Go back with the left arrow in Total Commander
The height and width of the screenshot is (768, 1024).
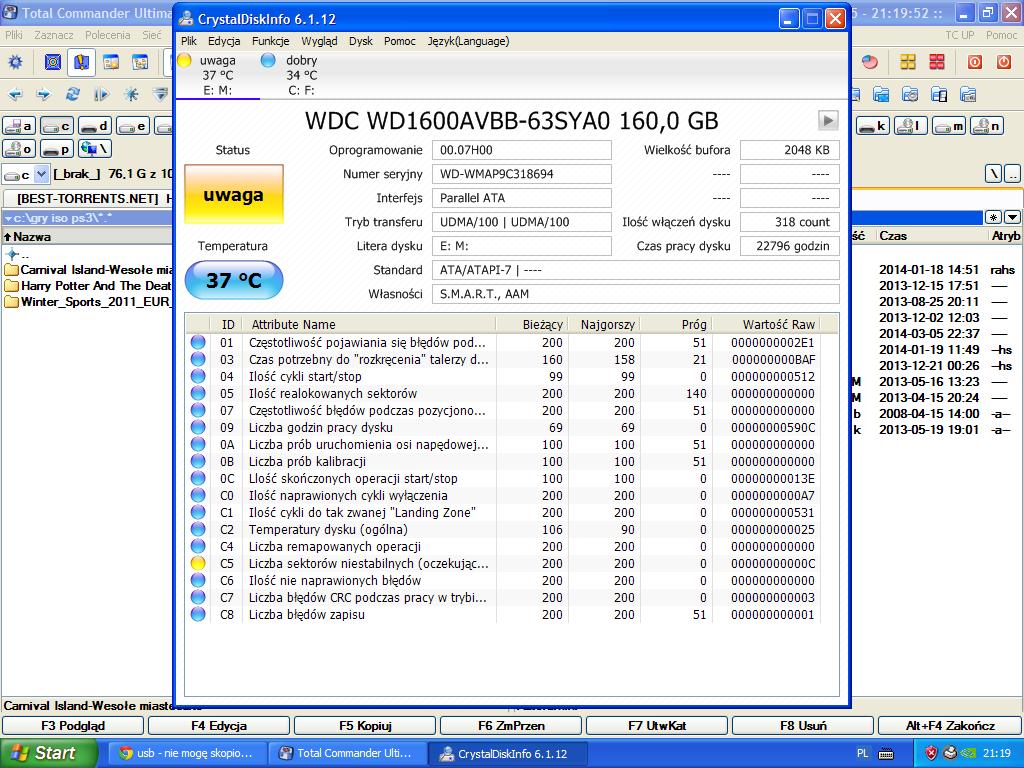[14, 95]
